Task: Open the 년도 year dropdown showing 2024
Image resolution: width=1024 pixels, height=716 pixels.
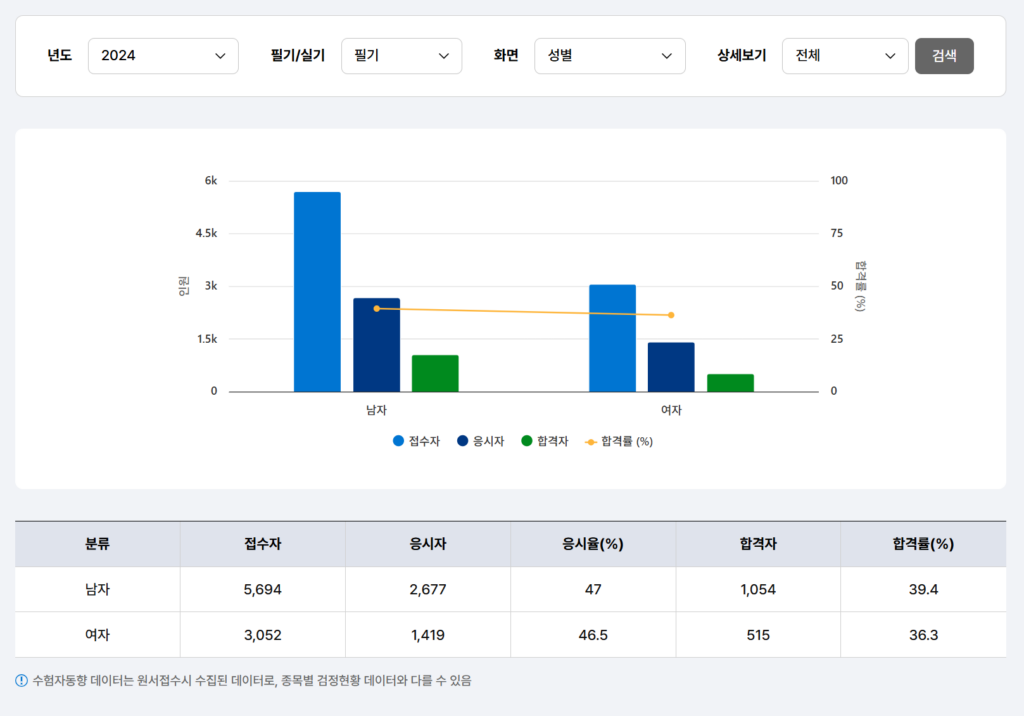Action: click(x=163, y=55)
